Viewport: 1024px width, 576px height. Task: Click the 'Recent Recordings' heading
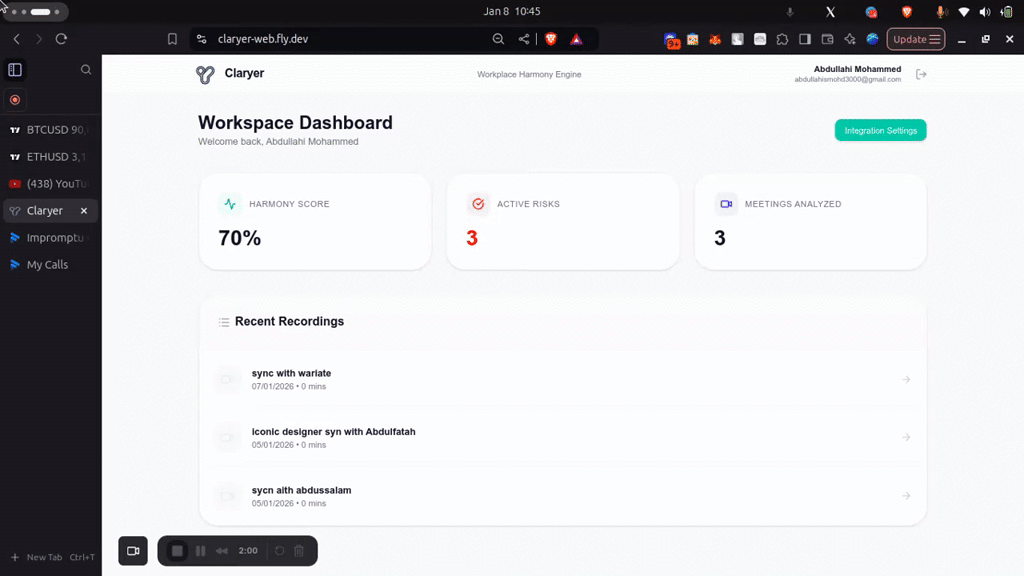289,321
